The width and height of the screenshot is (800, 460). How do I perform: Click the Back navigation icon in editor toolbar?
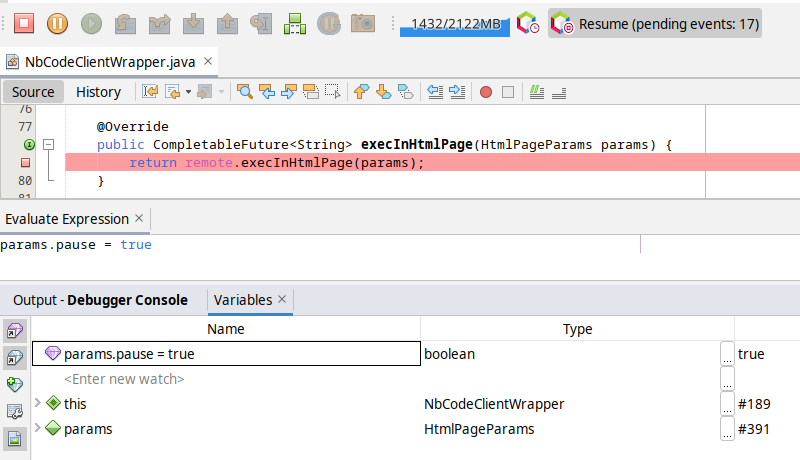173,92
